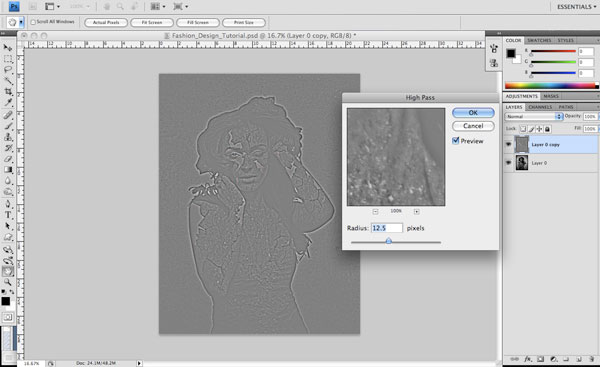Click the color spectrum ramp bar

click(550, 86)
